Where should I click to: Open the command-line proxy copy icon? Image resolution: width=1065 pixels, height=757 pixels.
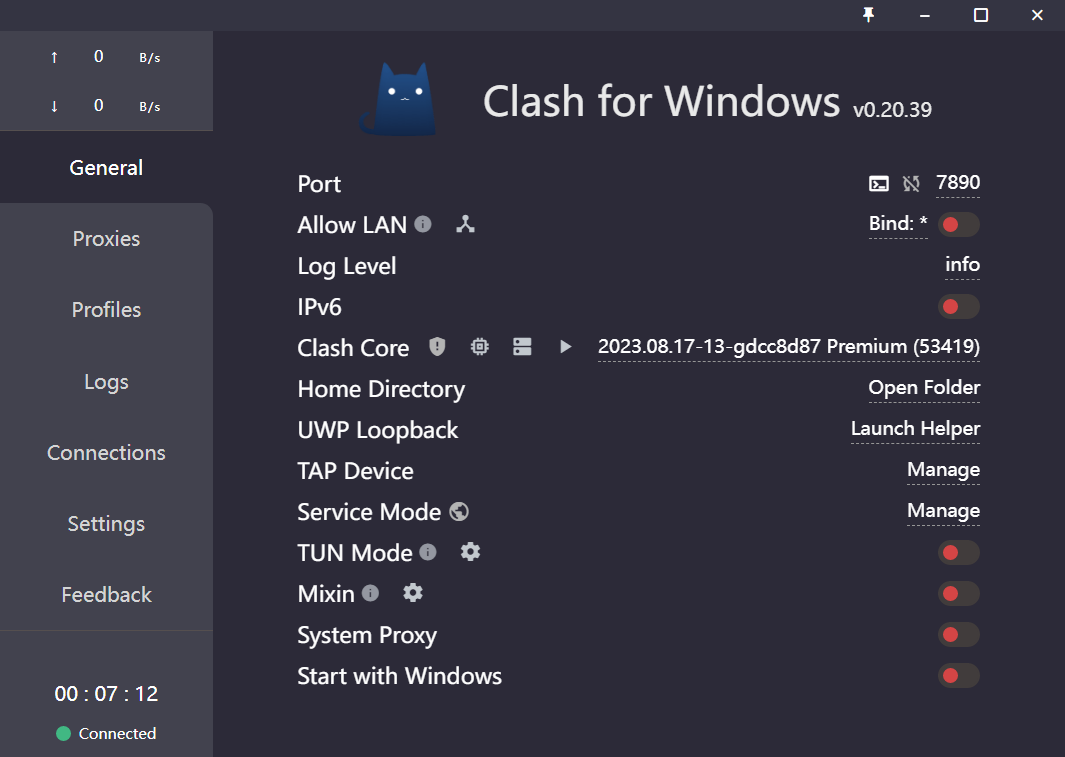click(878, 183)
